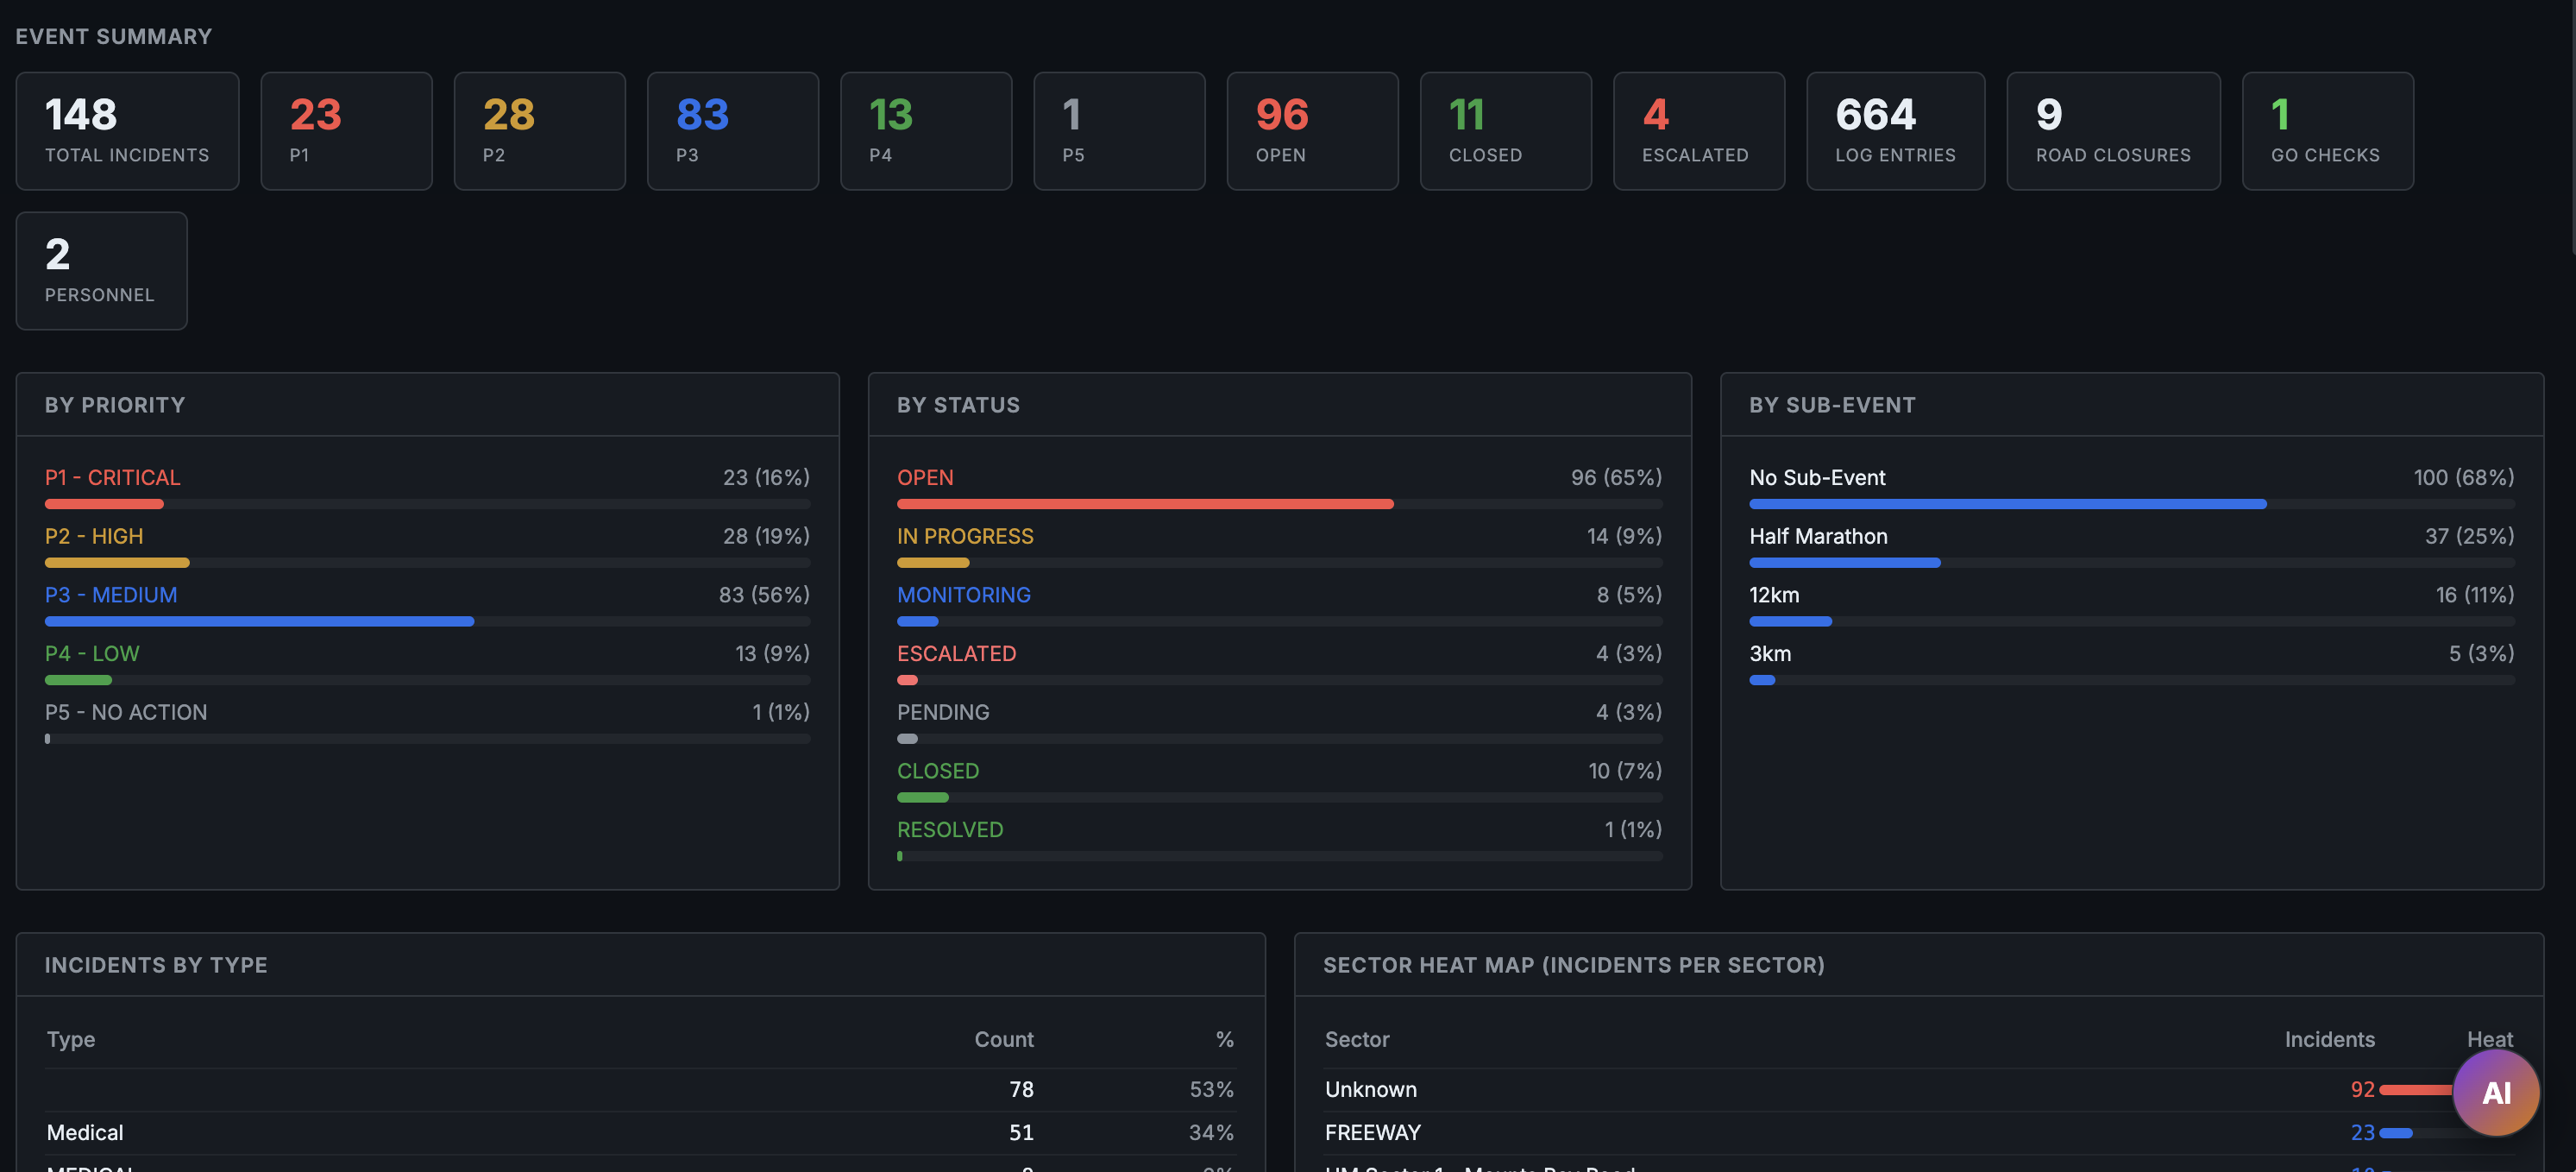
Task: Click the 100 (68%) No Sub-Event value
Action: (x=2463, y=477)
